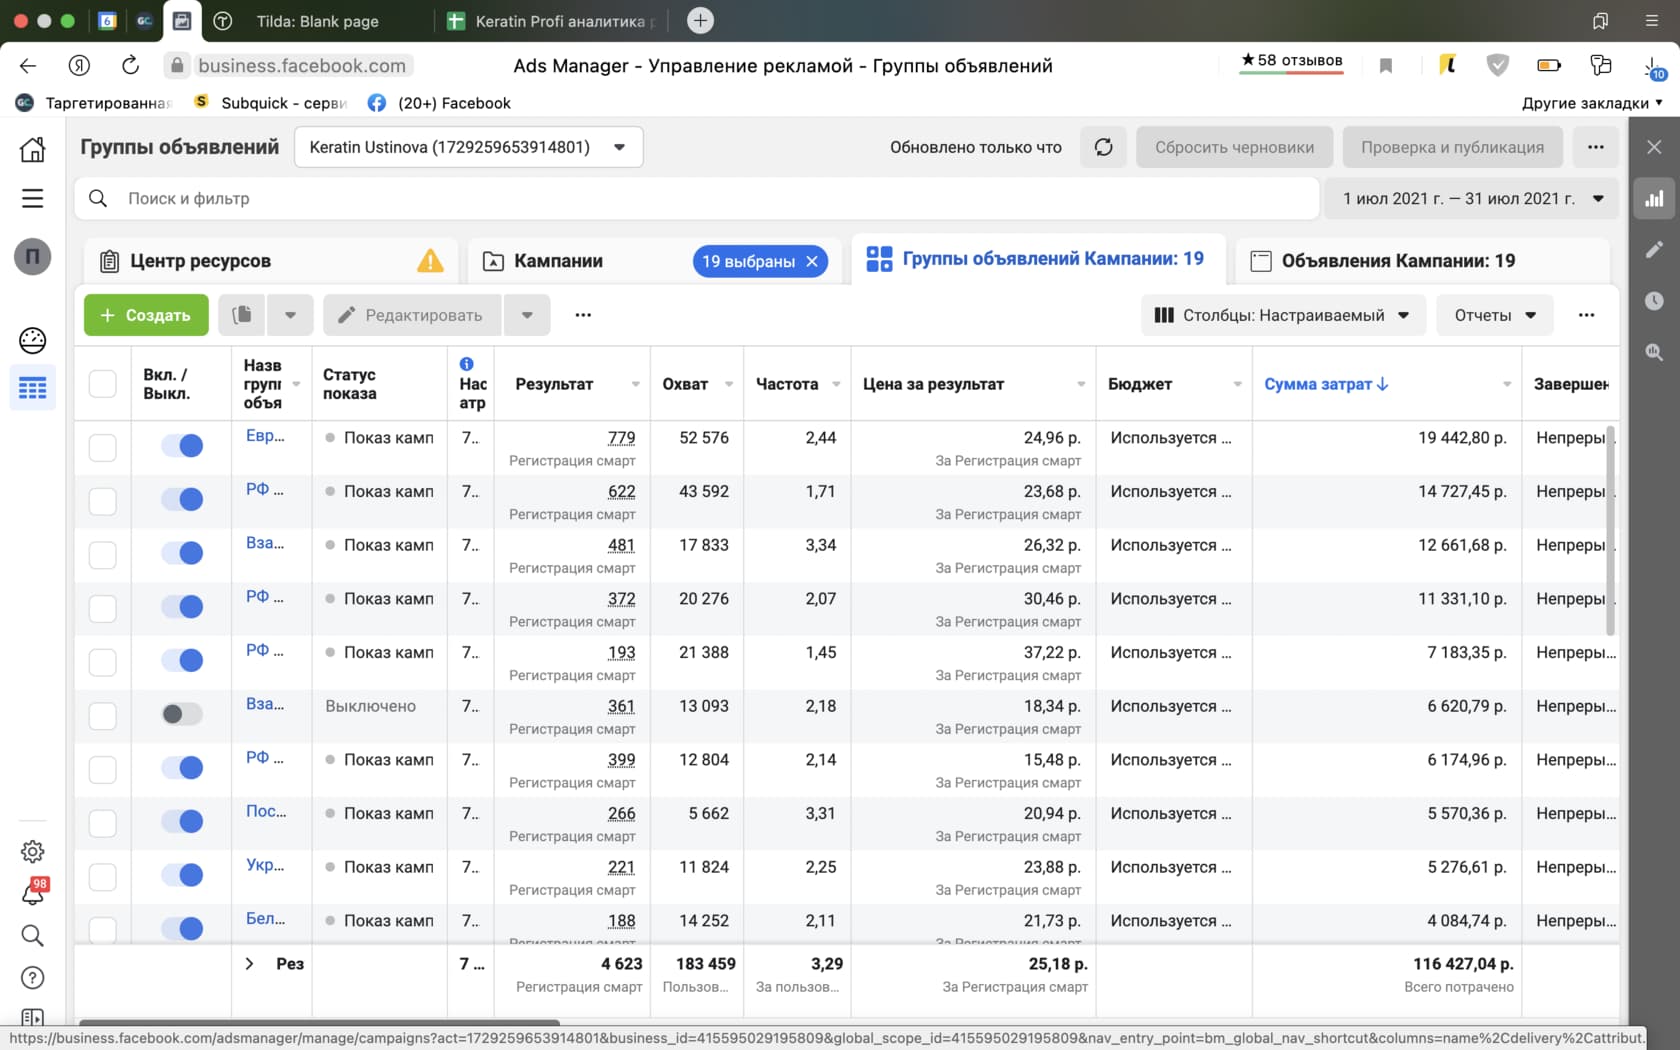Enable the switched-off Вза... ad set
The width and height of the screenshot is (1680, 1050).
click(x=182, y=714)
